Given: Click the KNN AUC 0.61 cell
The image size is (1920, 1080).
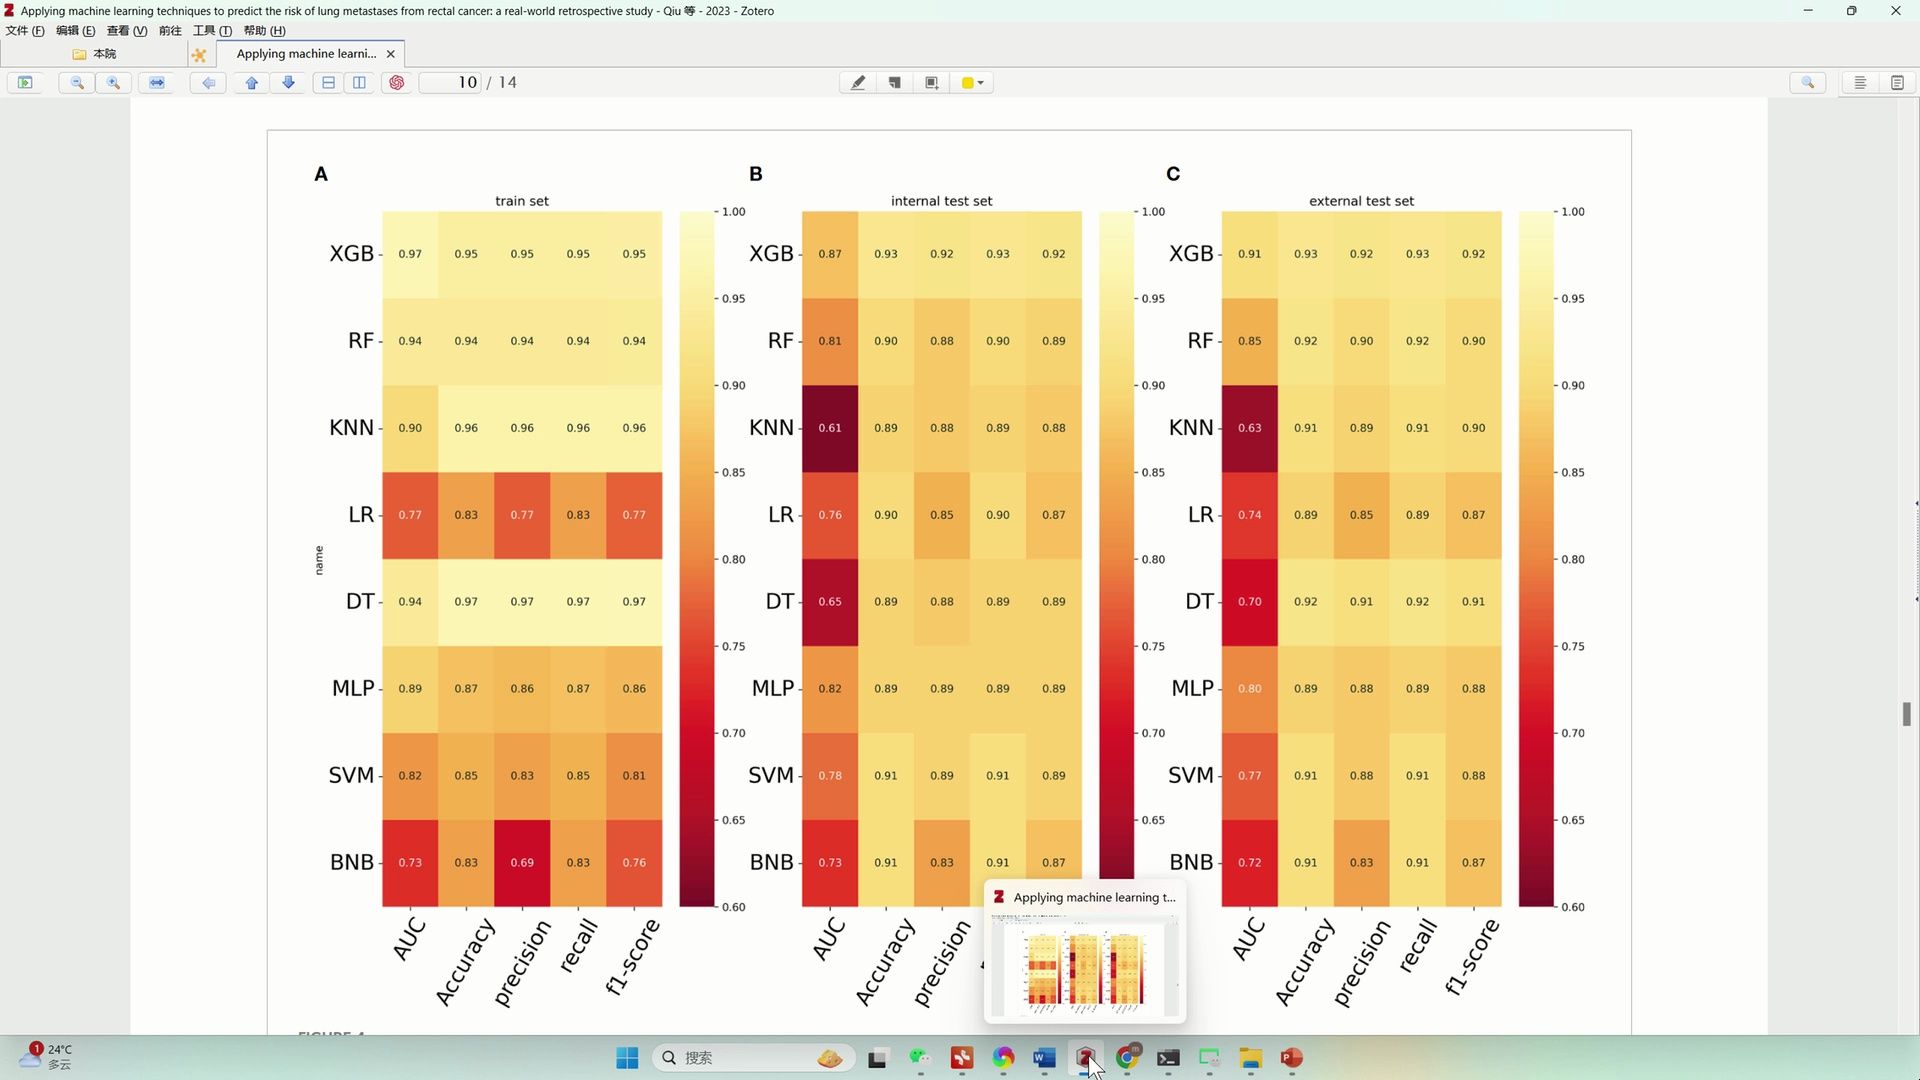Looking at the screenshot, I should pos(830,428).
